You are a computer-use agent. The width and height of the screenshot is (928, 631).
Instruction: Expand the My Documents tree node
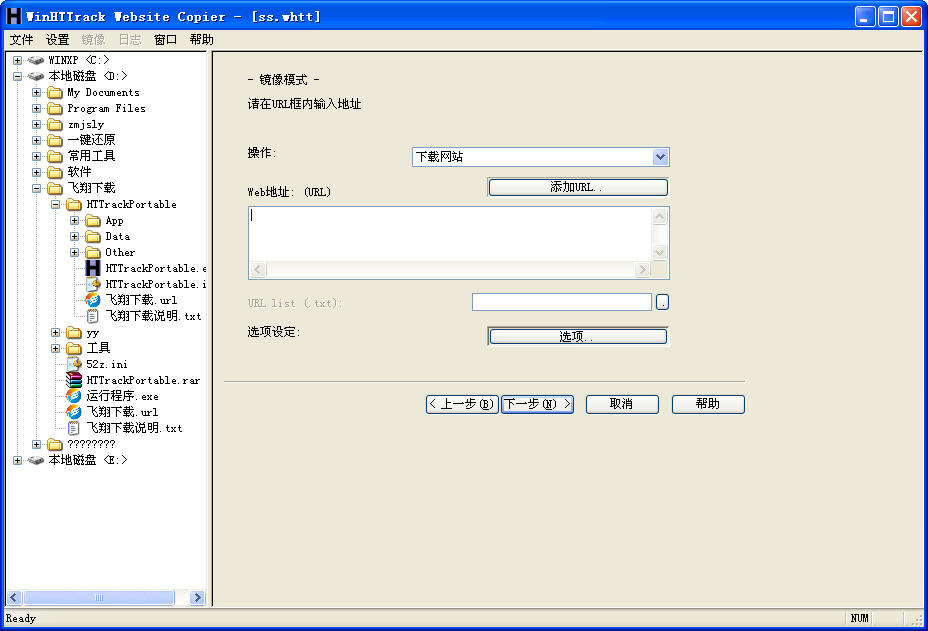37,92
